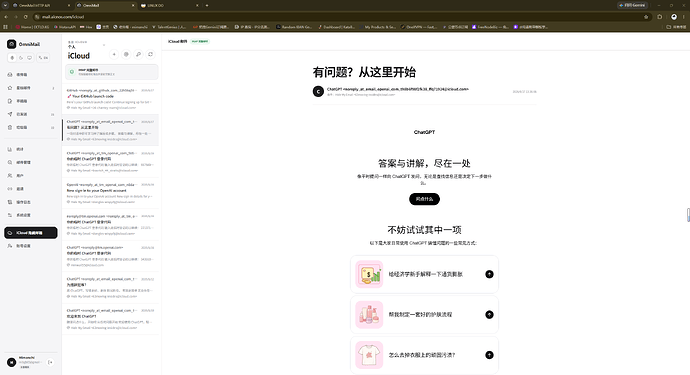690x375 pixels.
Task: Click the round gear icon beside iCloud heading
Action: point(126,54)
